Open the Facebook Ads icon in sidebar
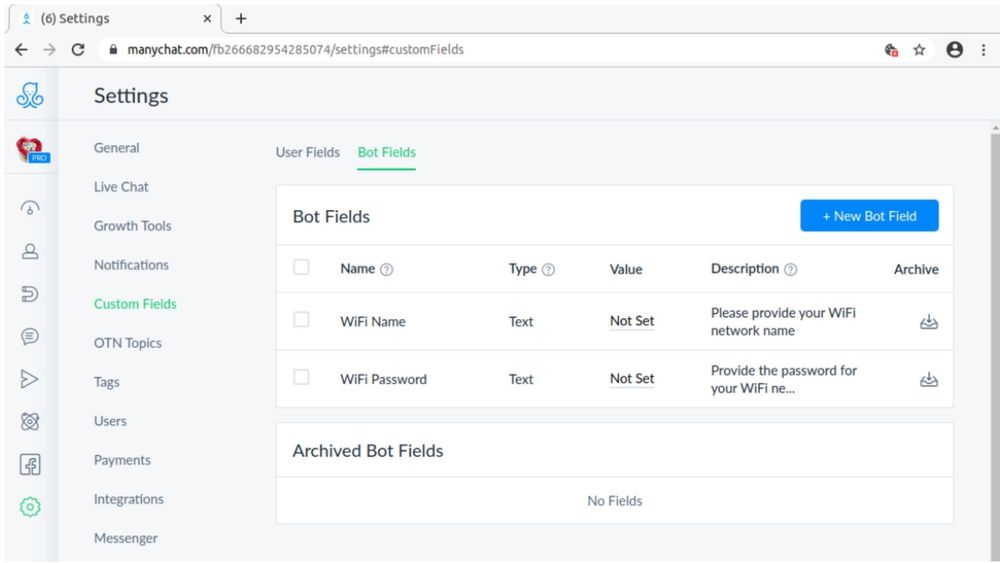1000x563 pixels. (x=30, y=464)
